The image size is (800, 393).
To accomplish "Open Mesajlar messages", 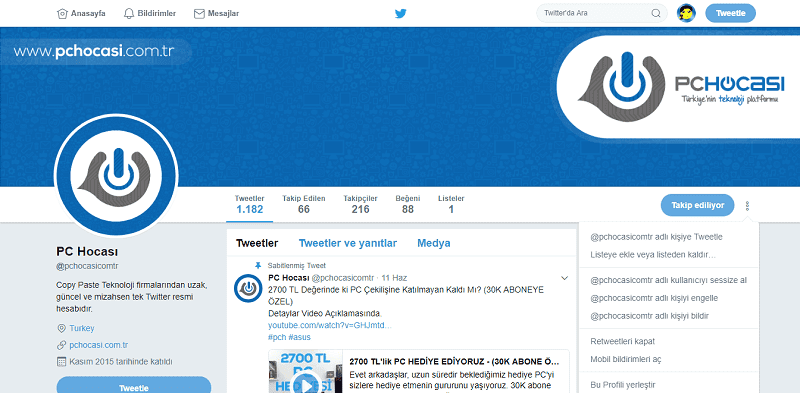I will pyautogui.click(x=216, y=13).
